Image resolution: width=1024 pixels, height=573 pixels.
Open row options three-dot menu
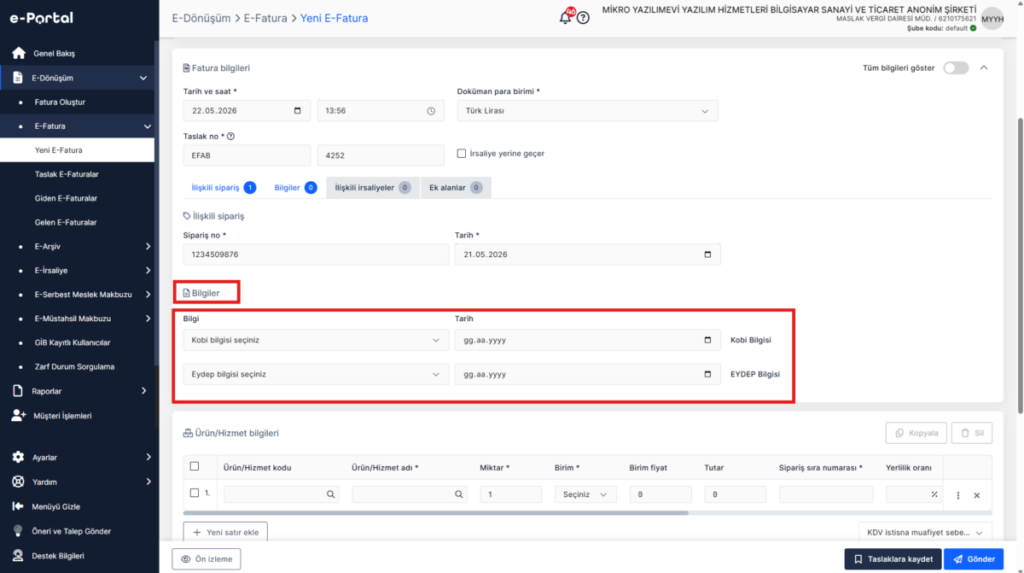click(x=958, y=495)
